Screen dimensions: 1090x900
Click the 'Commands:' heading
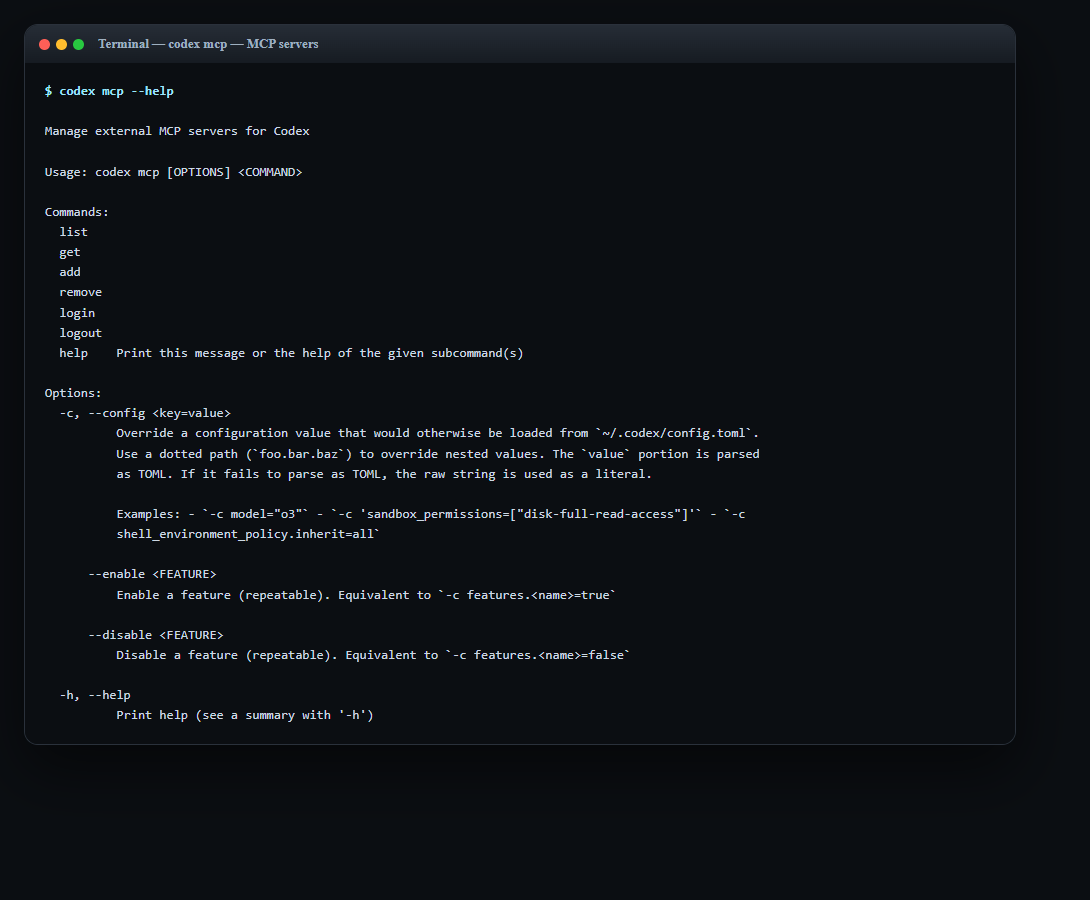tap(76, 212)
